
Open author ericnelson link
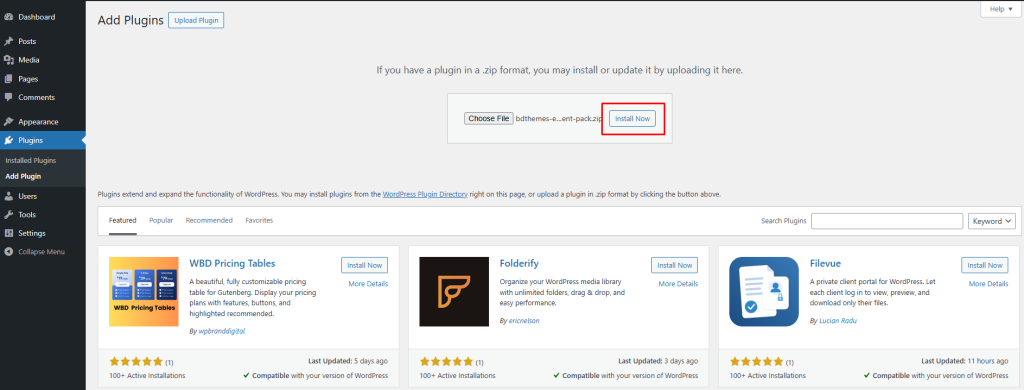point(524,321)
